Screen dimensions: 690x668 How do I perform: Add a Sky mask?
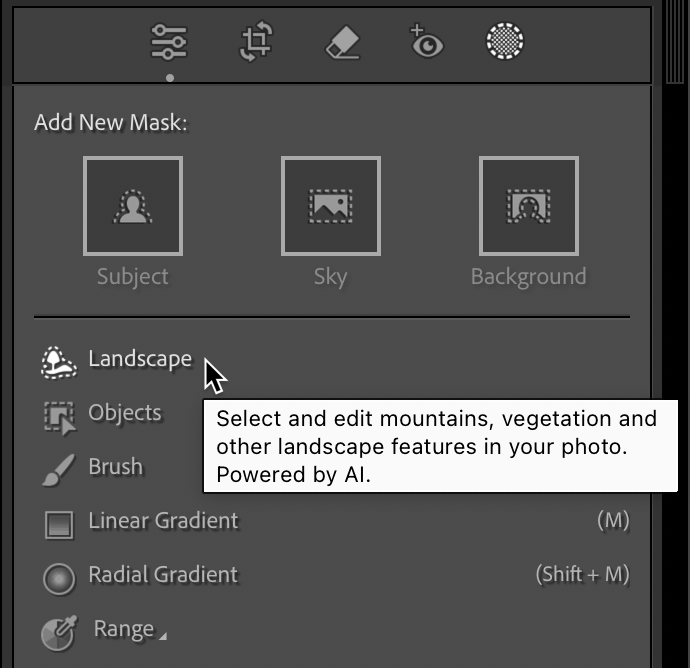click(331, 206)
